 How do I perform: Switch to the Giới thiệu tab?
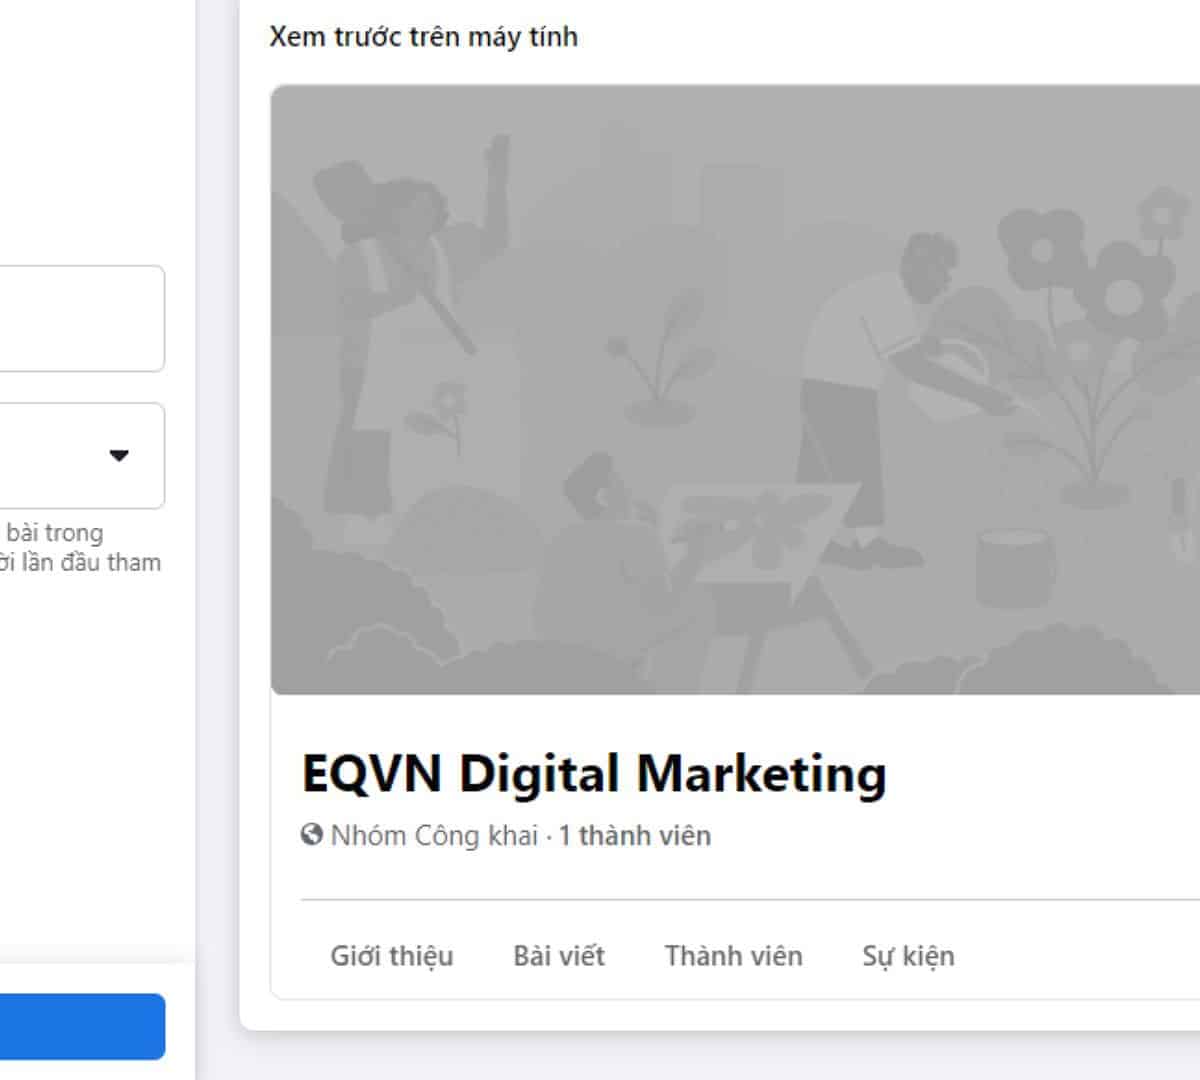pos(392,956)
